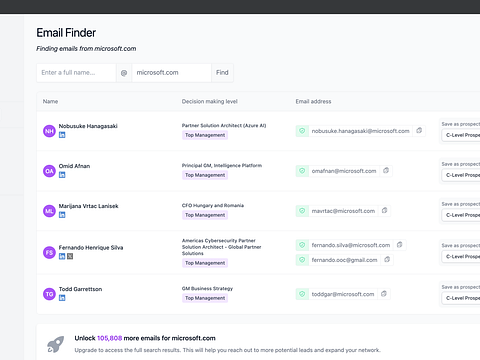Click the ML avatar for Marijana Vrtac Lanisek
Screen dimensions: 480x360
(49, 211)
